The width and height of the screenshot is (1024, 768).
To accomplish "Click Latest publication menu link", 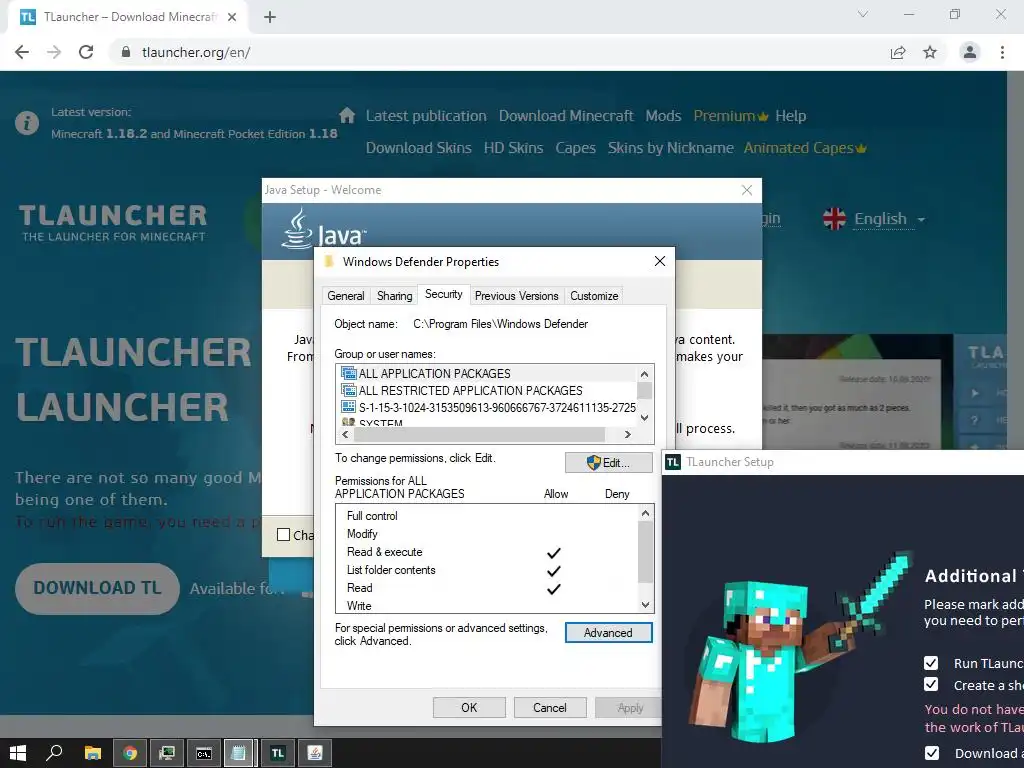I will tap(426, 116).
